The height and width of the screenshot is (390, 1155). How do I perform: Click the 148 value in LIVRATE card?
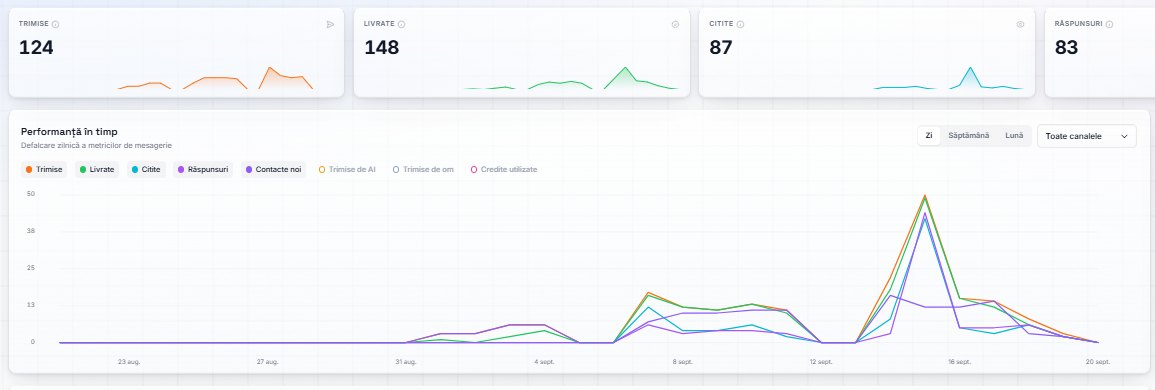pos(382,48)
